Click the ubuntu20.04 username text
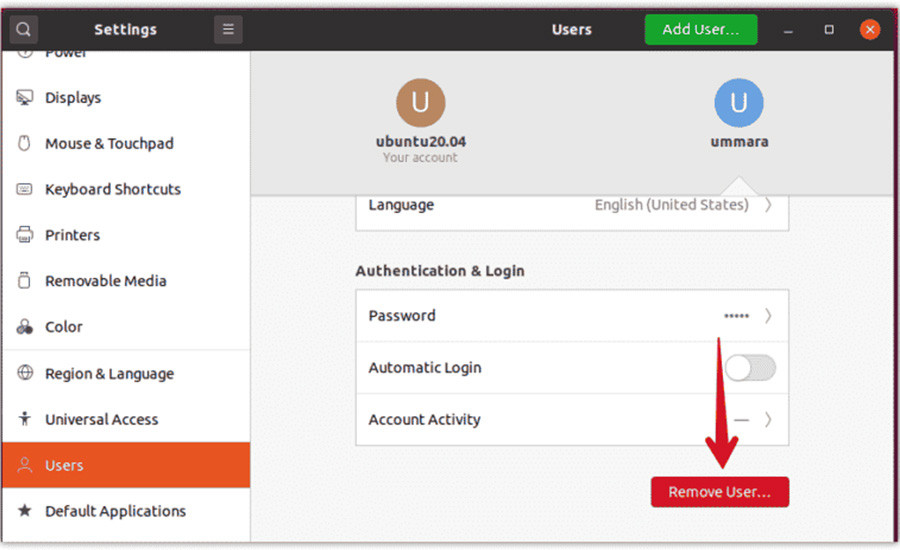The image size is (900, 550). tap(421, 142)
